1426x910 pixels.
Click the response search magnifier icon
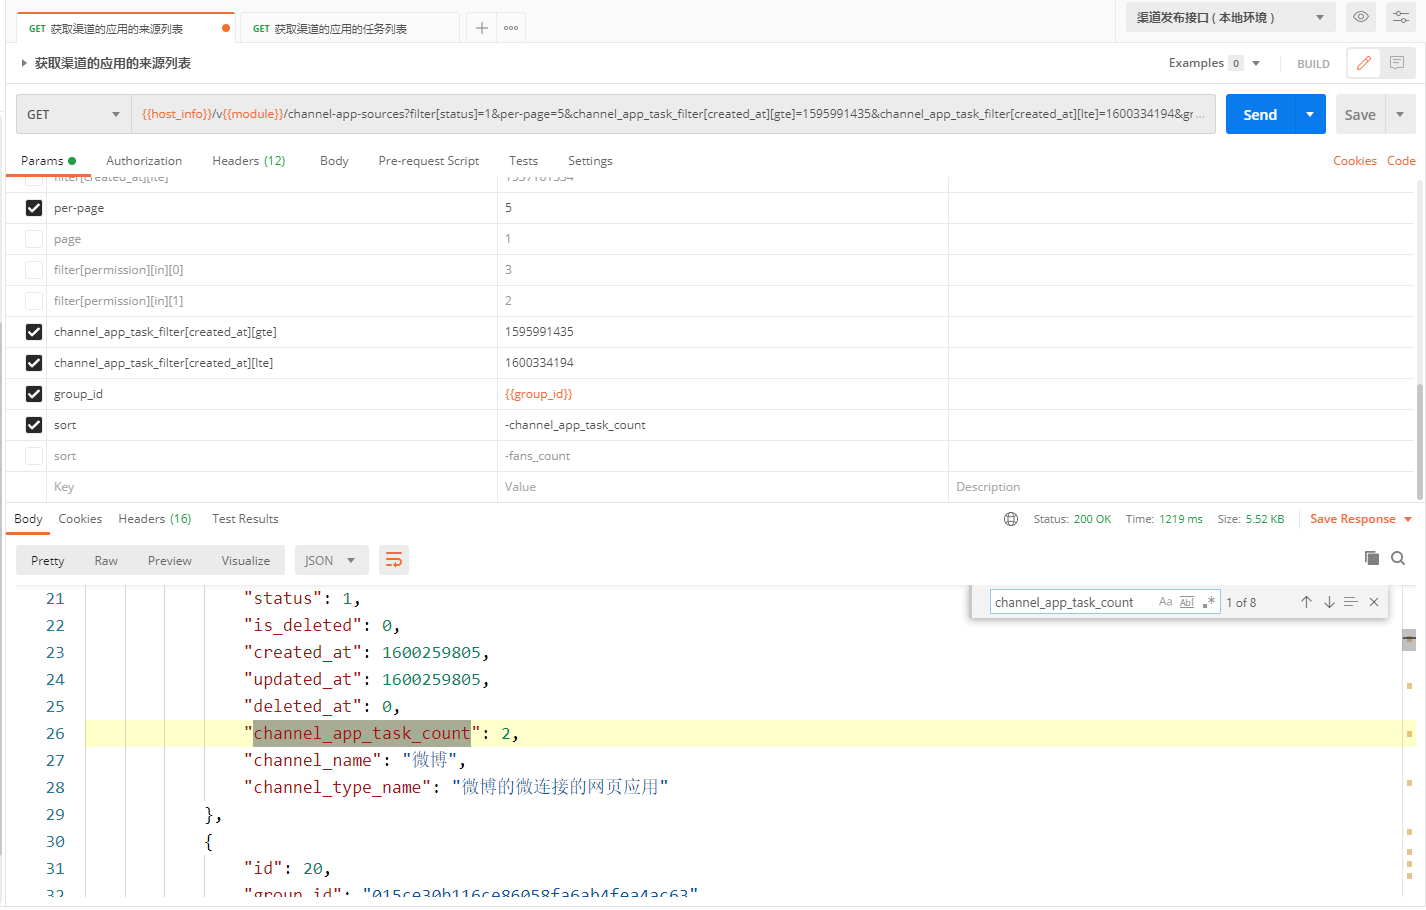(1398, 558)
